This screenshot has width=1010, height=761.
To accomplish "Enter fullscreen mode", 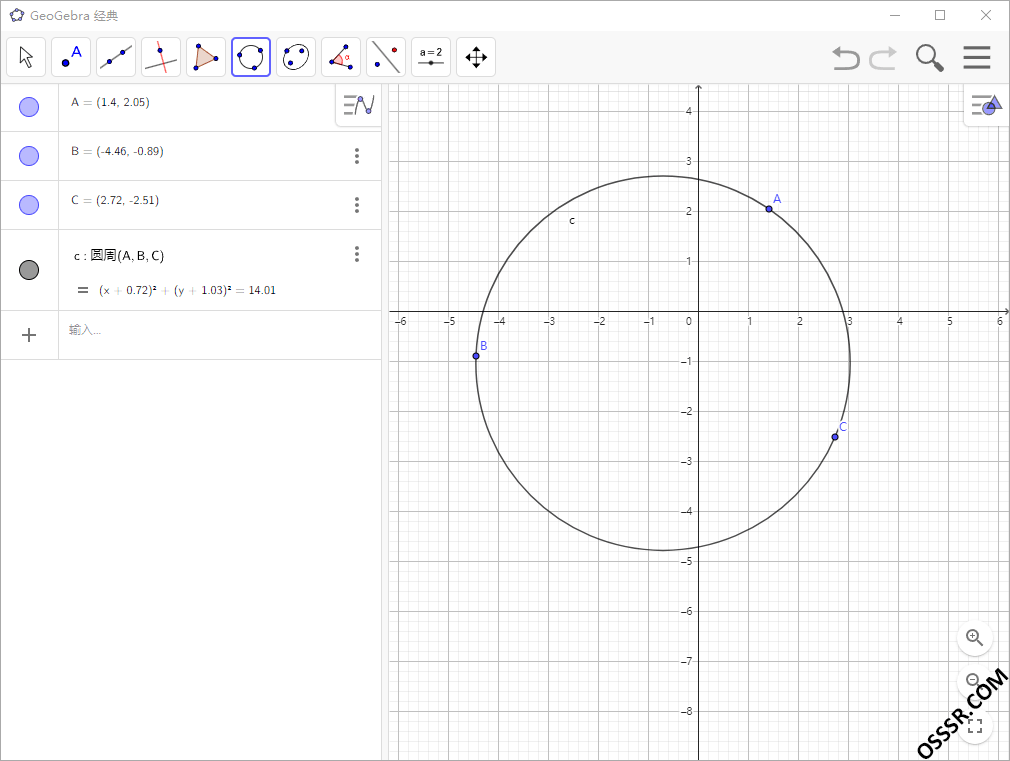I will pos(975,726).
